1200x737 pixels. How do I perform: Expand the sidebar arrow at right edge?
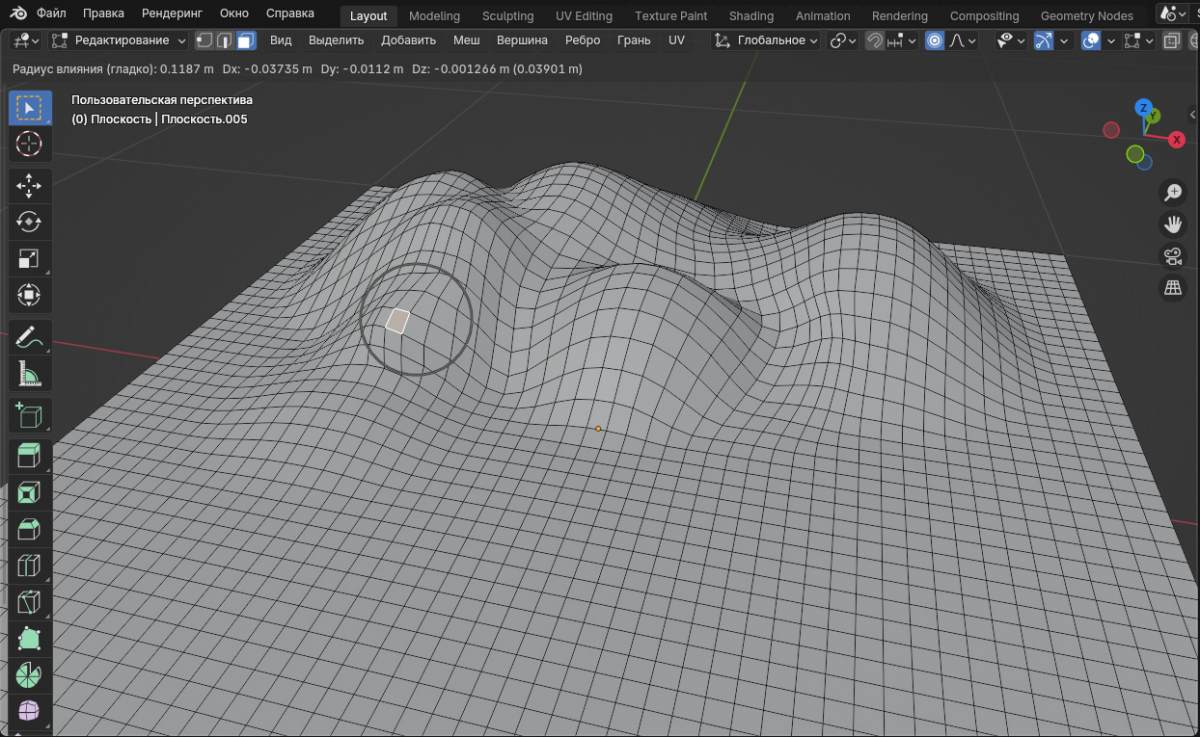(x=1192, y=114)
